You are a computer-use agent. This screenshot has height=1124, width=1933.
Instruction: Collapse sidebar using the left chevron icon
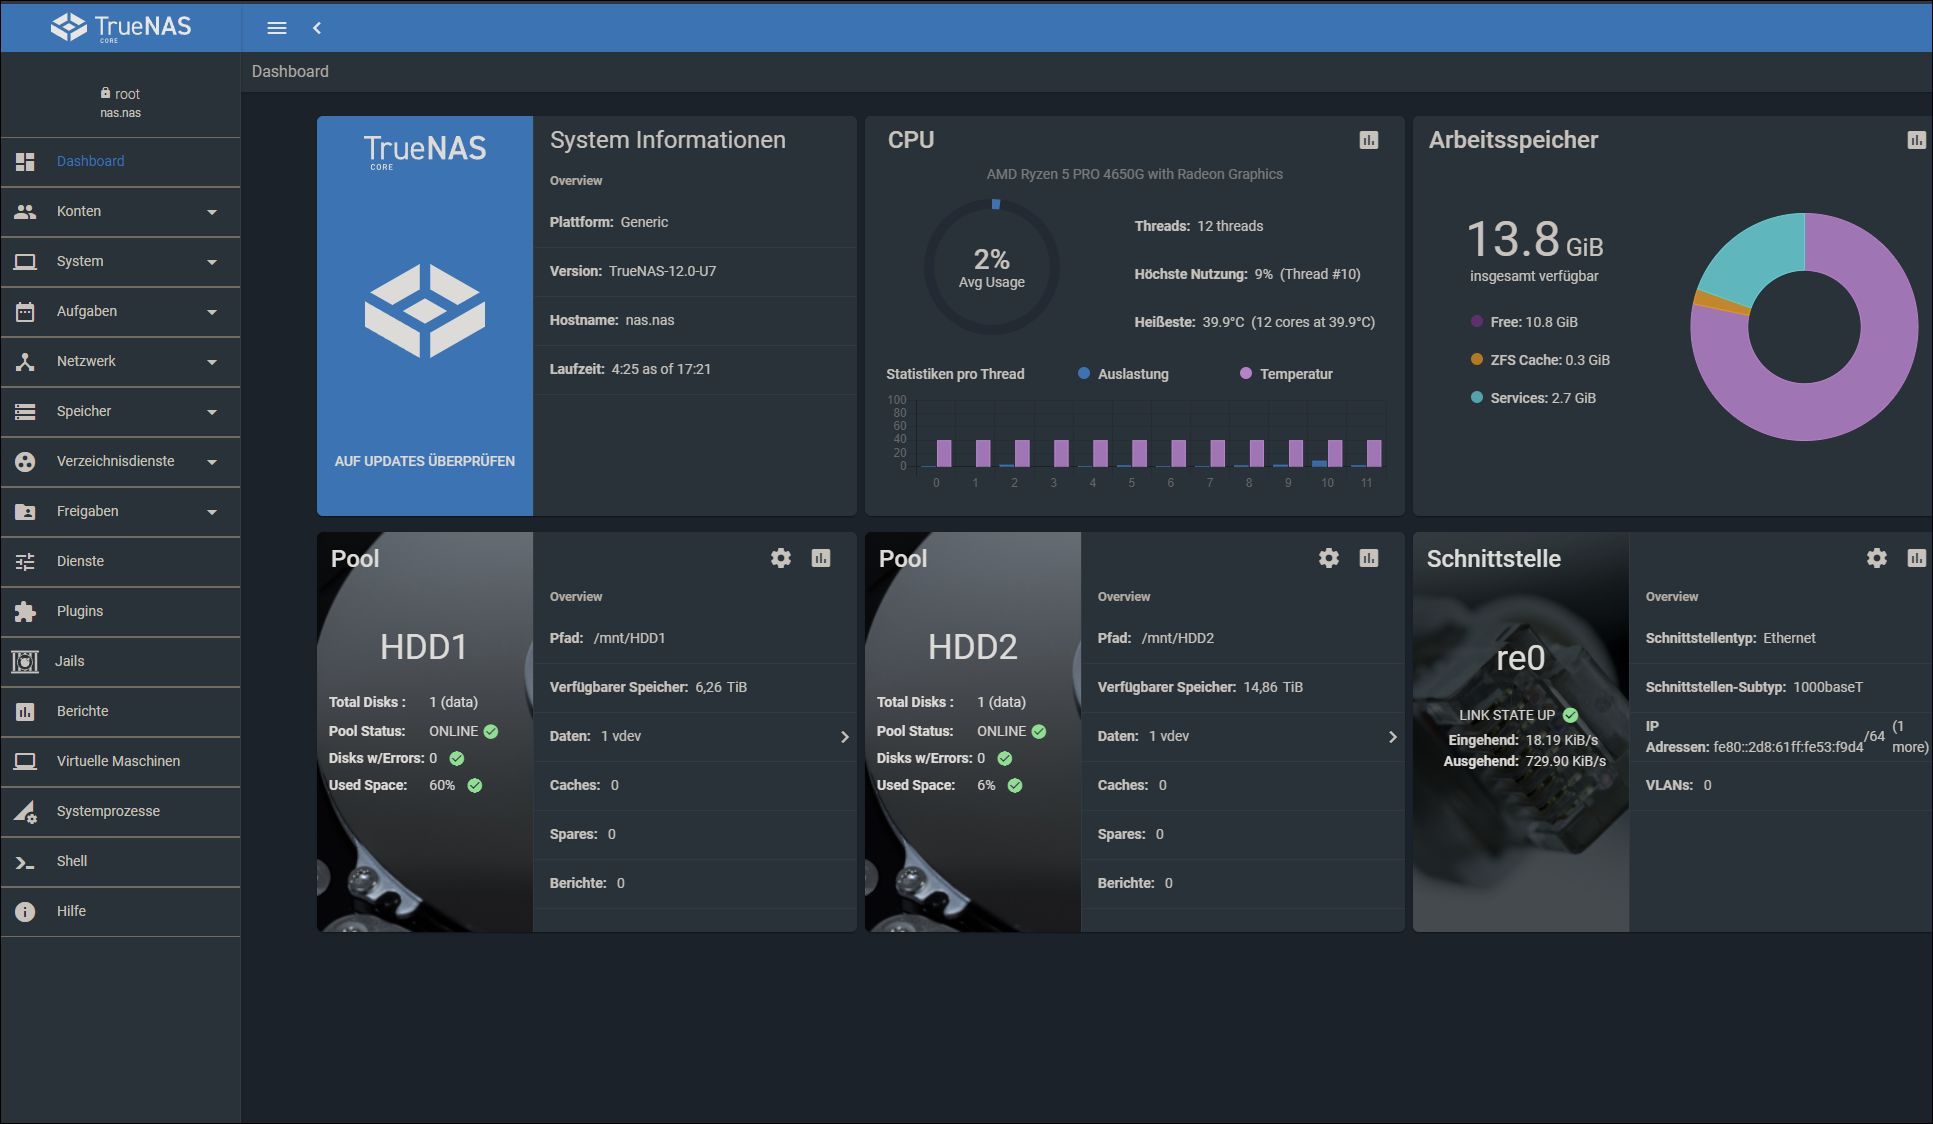coord(317,28)
